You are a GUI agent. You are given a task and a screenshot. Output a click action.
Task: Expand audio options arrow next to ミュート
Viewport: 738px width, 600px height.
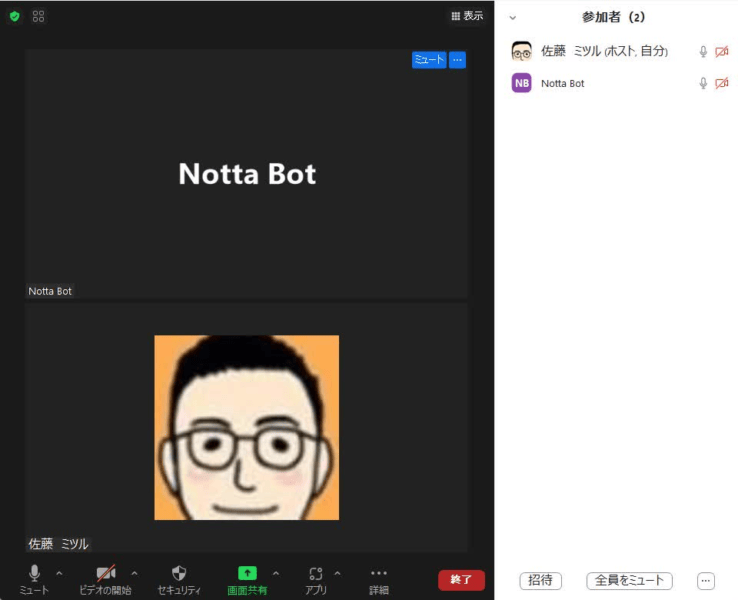tap(59, 574)
